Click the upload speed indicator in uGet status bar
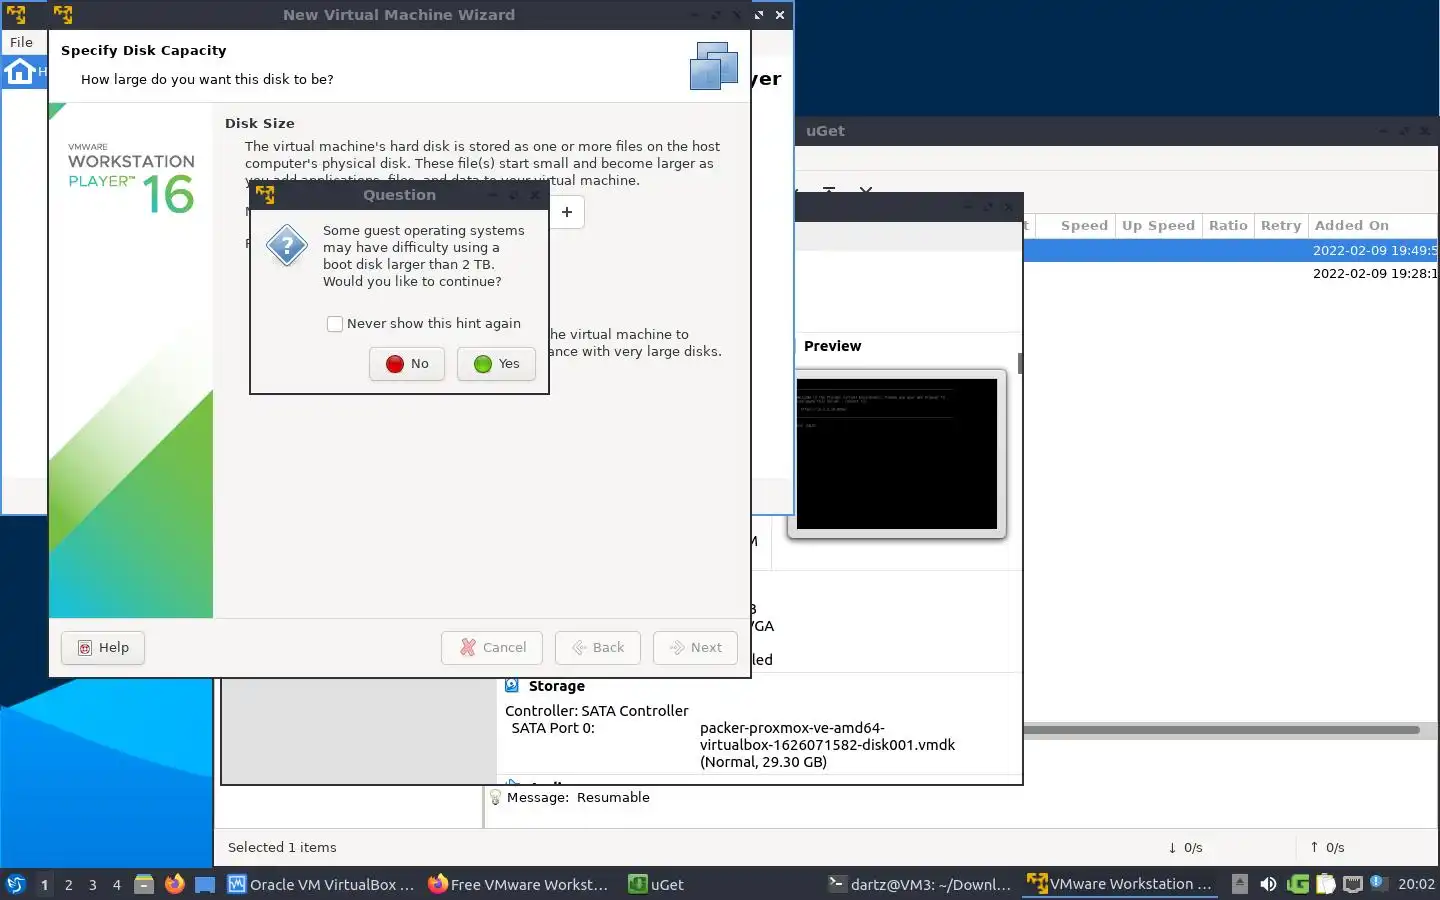The width and height of the screenshot is (1440, 900). (x=1327, y=848)
